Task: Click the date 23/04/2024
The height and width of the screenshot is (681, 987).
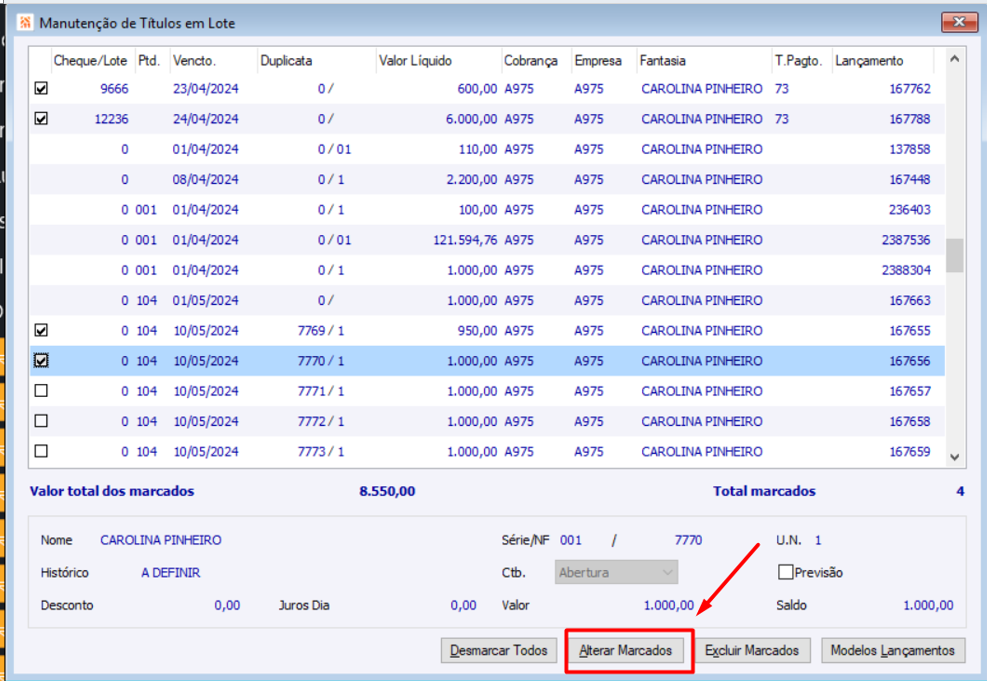Action: click(206, 89)
